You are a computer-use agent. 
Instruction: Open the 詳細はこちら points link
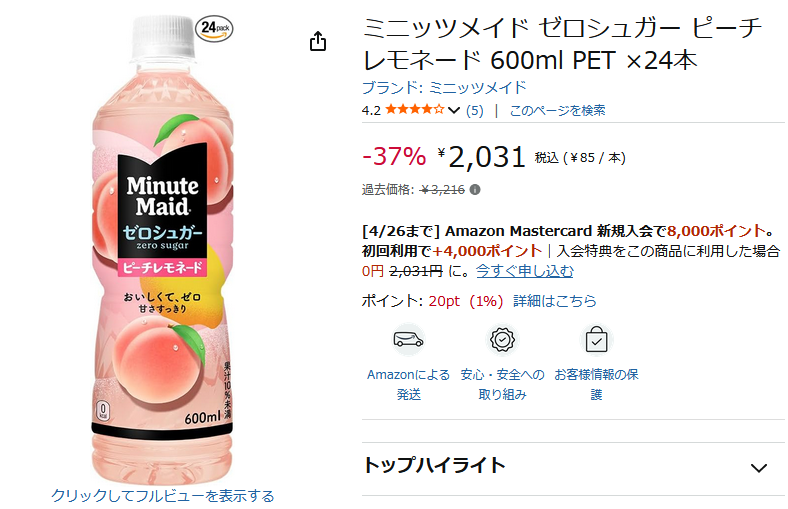(x=555, y=300)
